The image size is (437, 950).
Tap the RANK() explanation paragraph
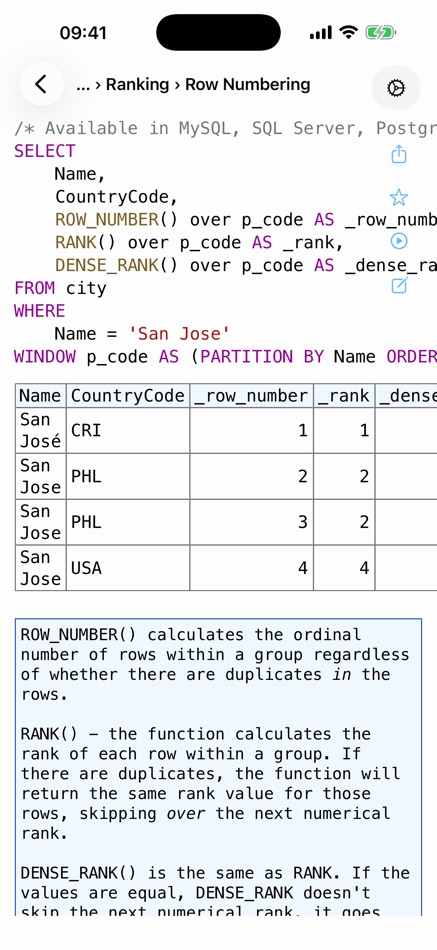[211, 783]
